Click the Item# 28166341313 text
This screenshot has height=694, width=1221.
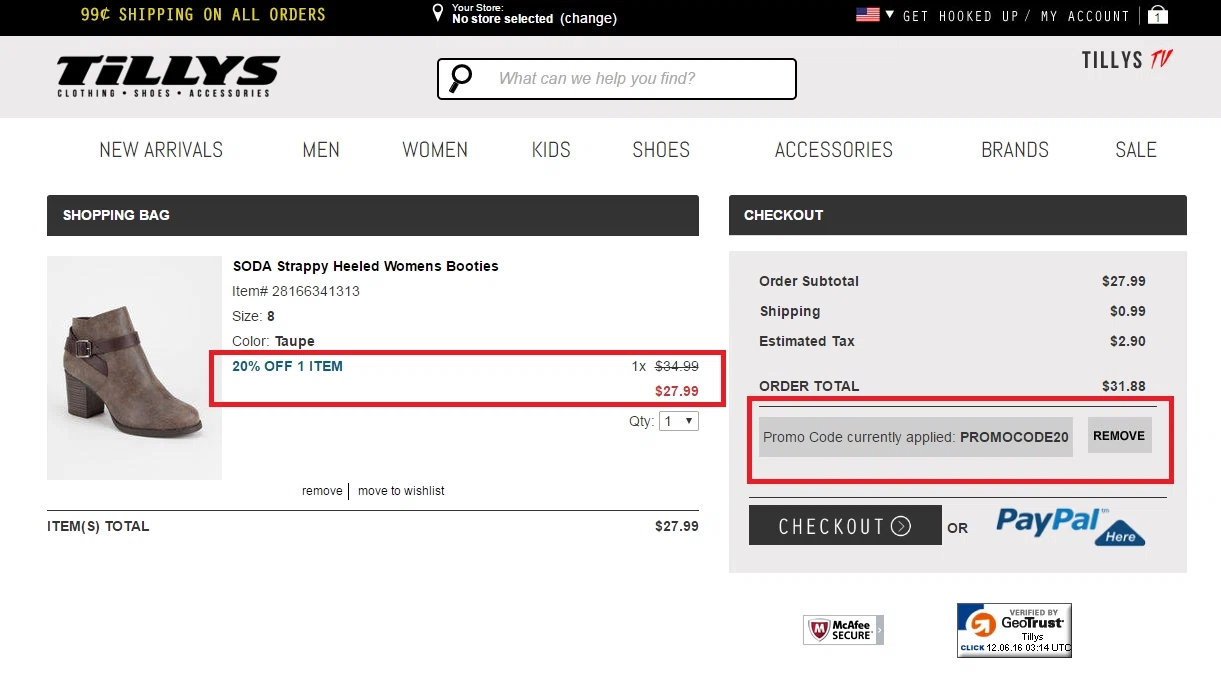[x=296, y=291]
